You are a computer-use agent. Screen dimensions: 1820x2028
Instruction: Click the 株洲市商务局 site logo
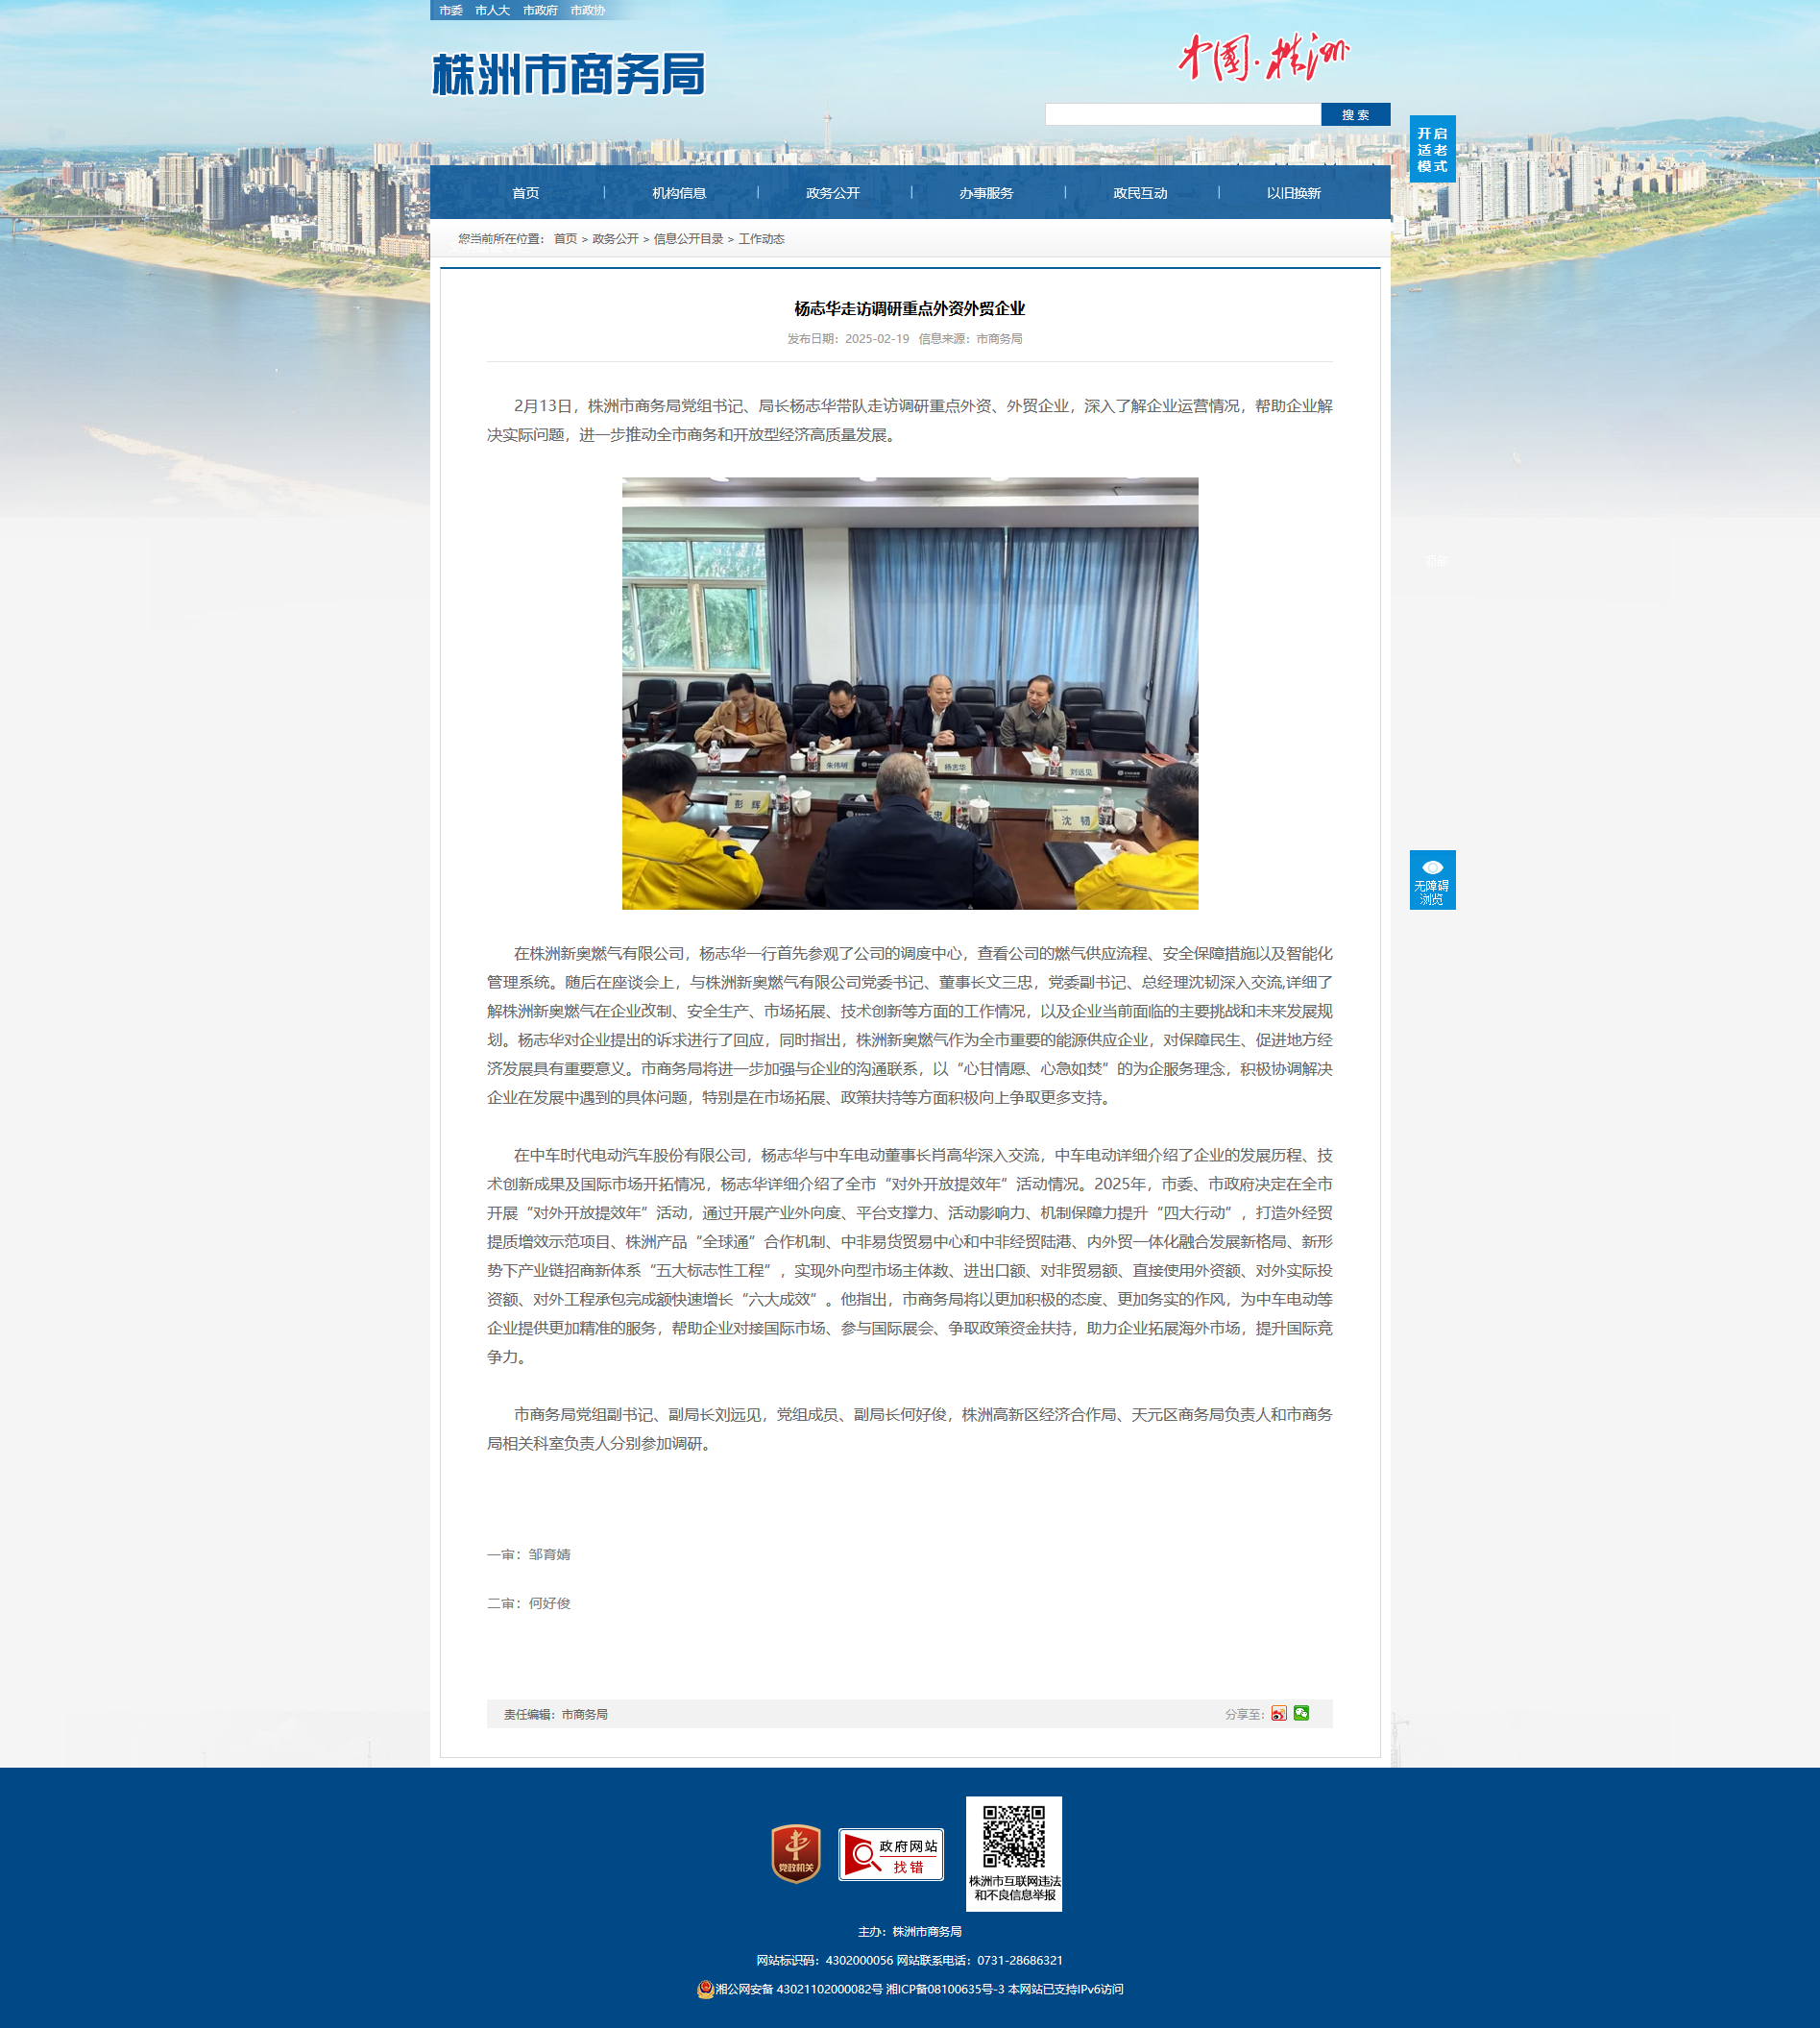click(568, 75)
